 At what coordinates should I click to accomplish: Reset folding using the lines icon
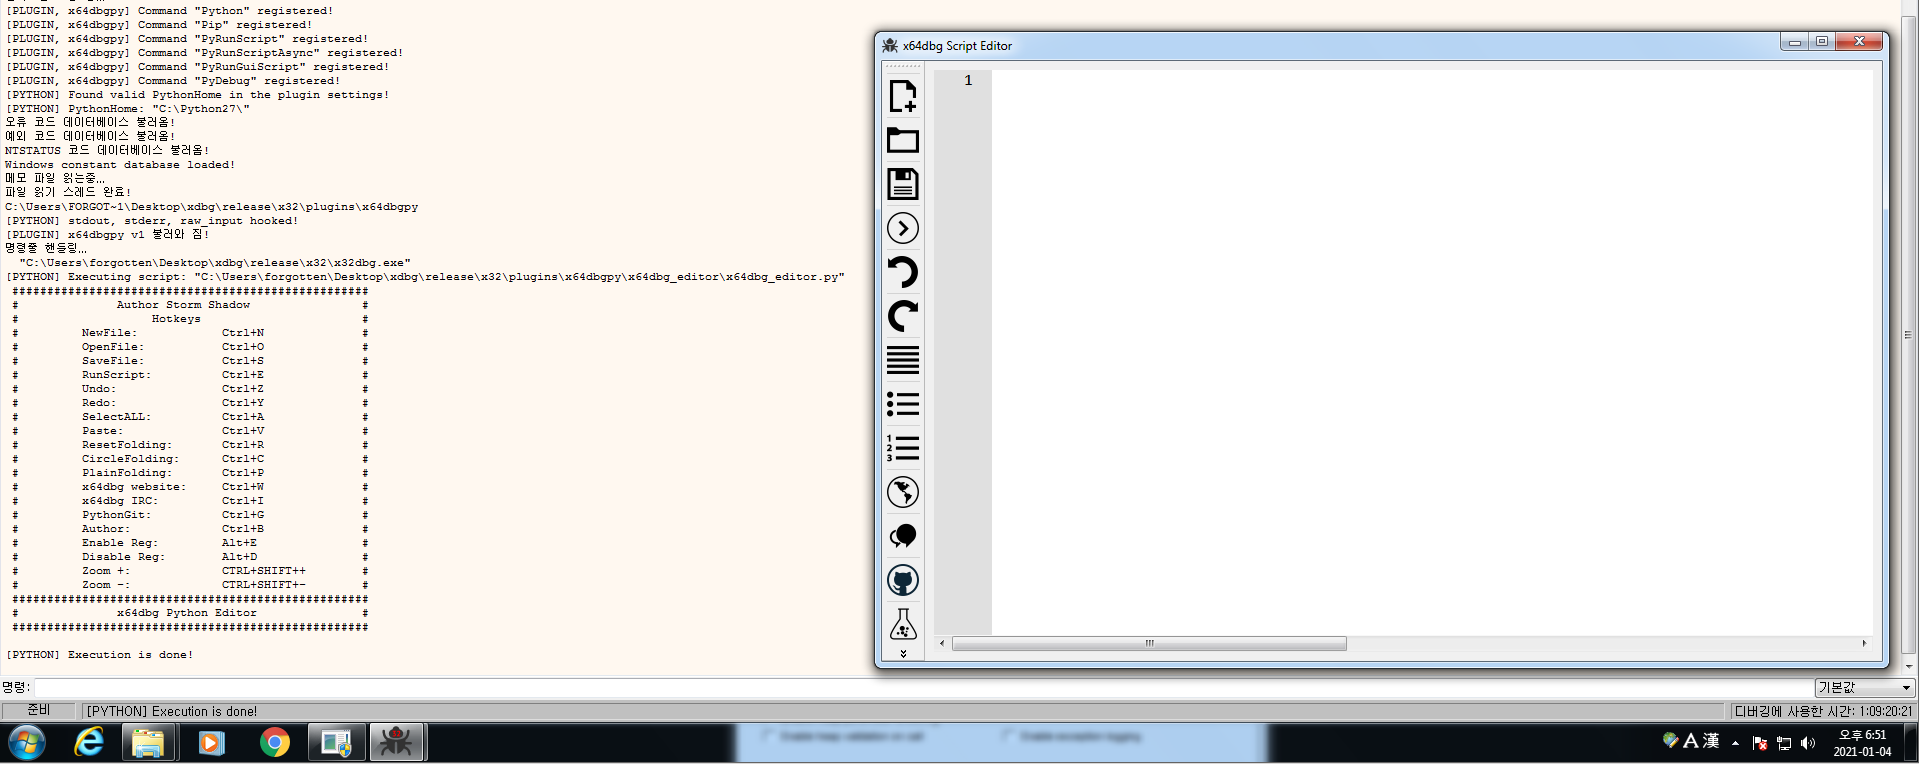[903, 360]
